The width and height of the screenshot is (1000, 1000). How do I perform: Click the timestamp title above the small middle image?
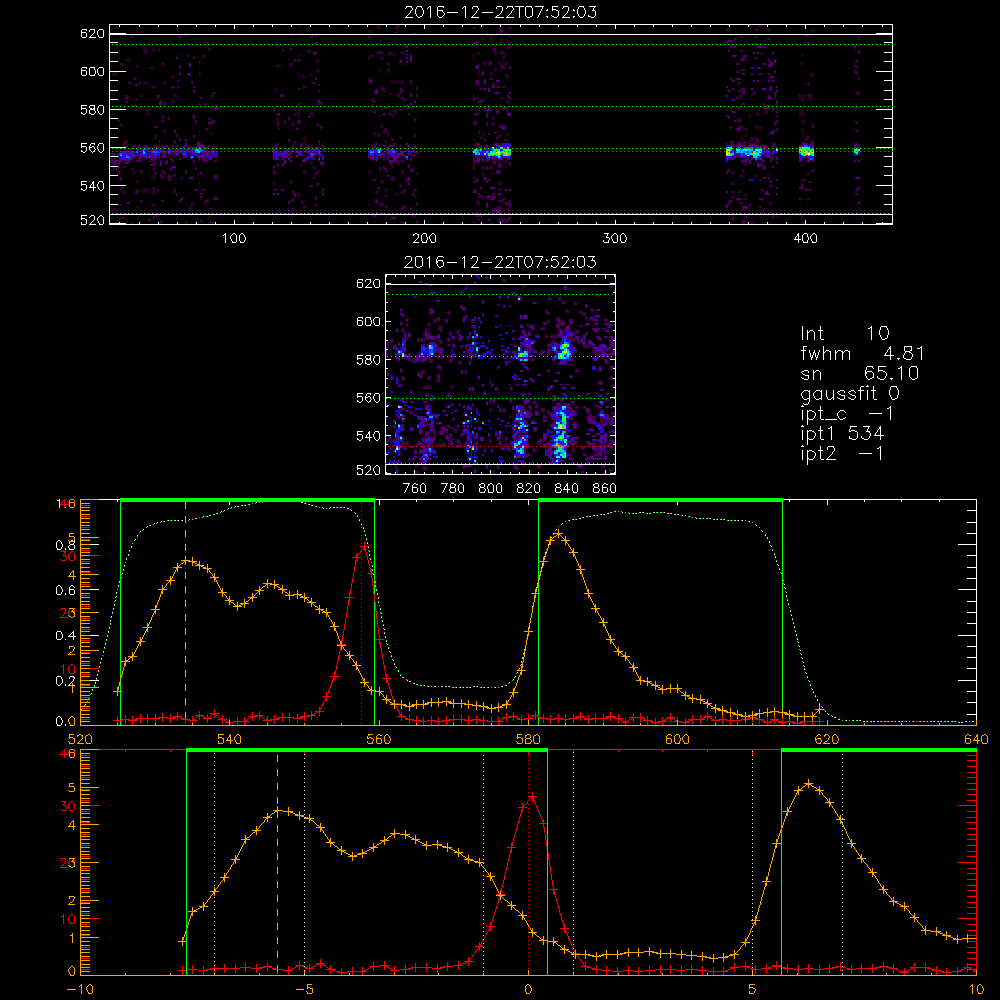(x=501, y=262)
